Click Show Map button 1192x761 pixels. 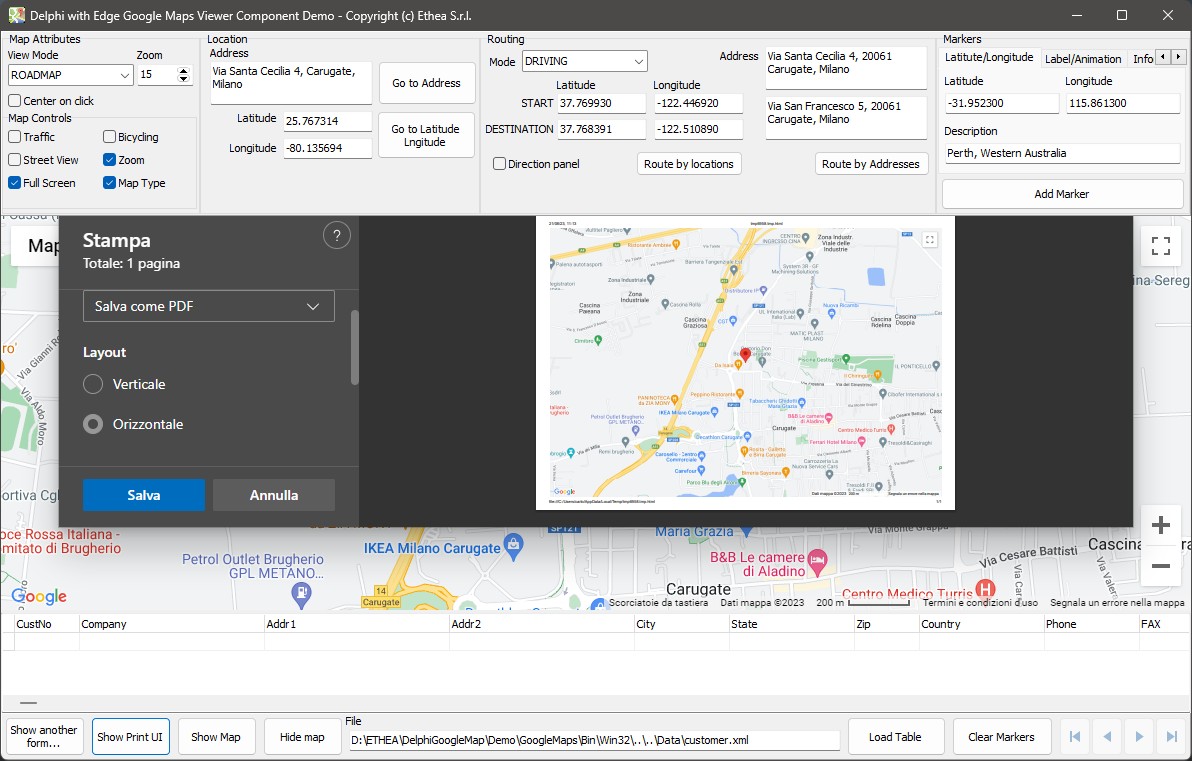(x=216, y=736)
